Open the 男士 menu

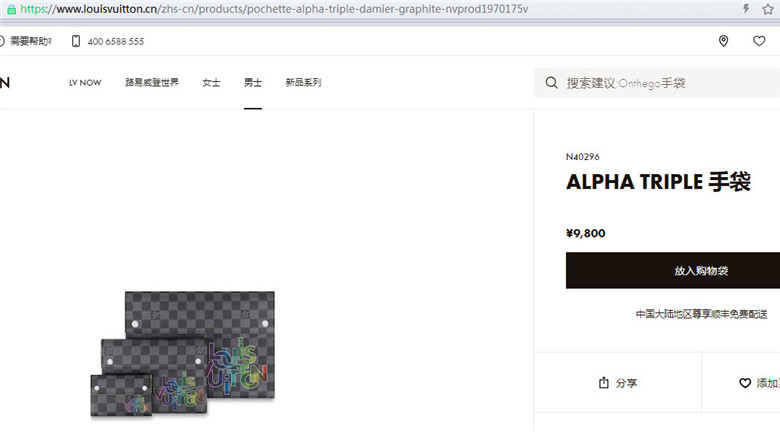pyautogui.click(x=253, y=83)
